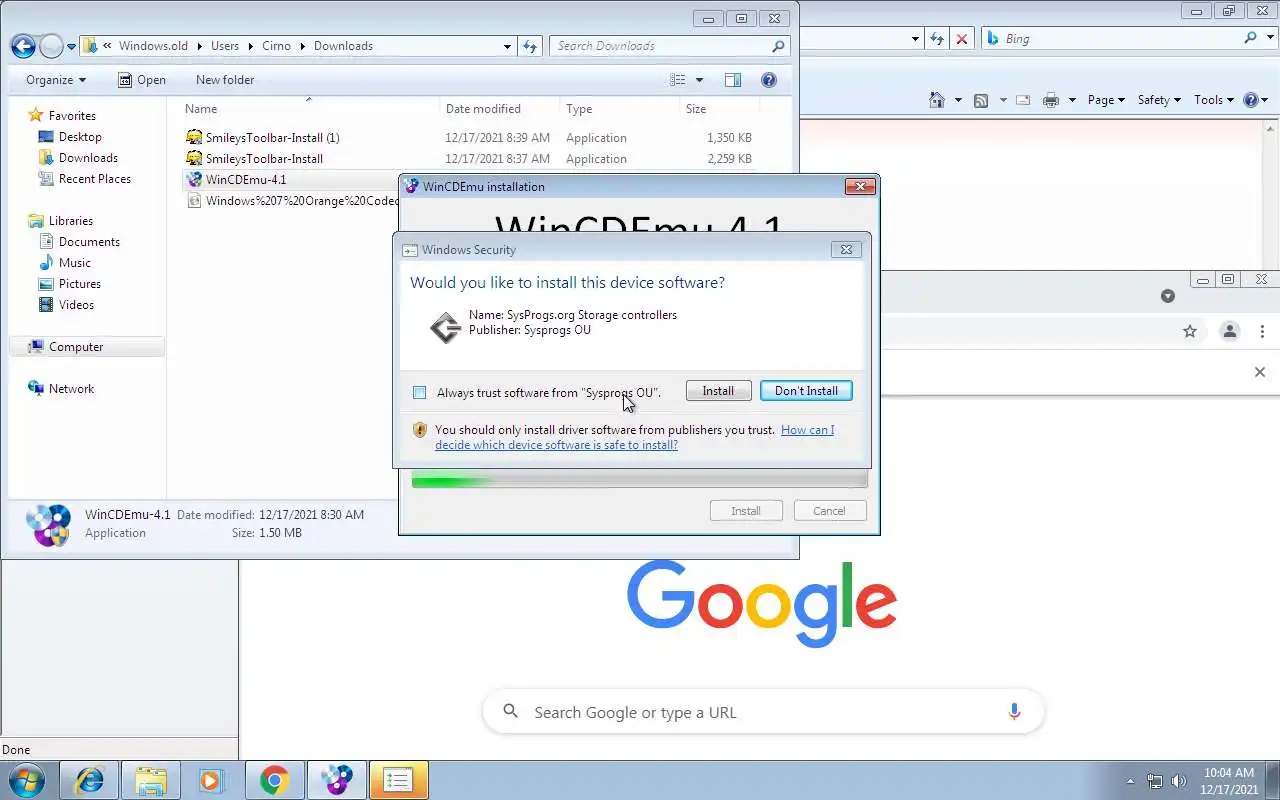Click Internet Explorer help icon
The width and height of the screenshot is (1280, 800).
1250,100
